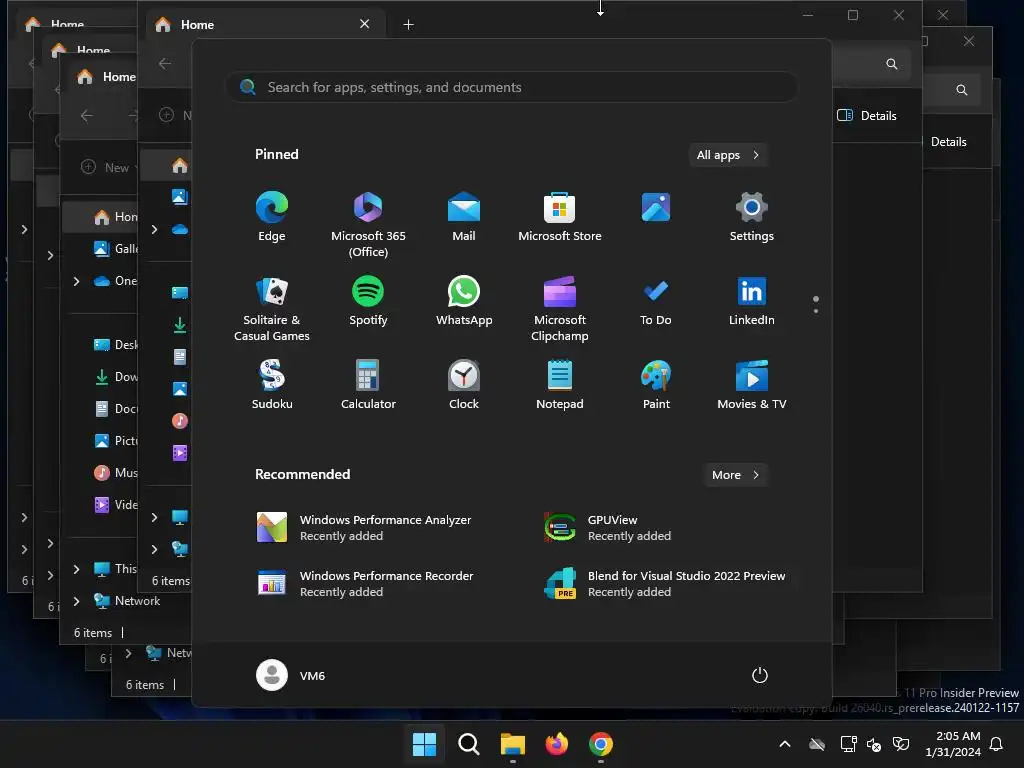Click search icon in front Explorer window
1024x768 pixels.
tap(891, 63)
